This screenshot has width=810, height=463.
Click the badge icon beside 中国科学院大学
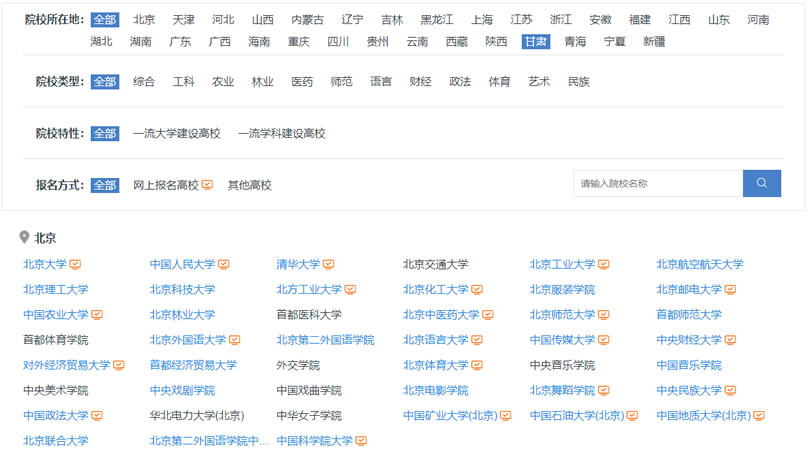361,440
